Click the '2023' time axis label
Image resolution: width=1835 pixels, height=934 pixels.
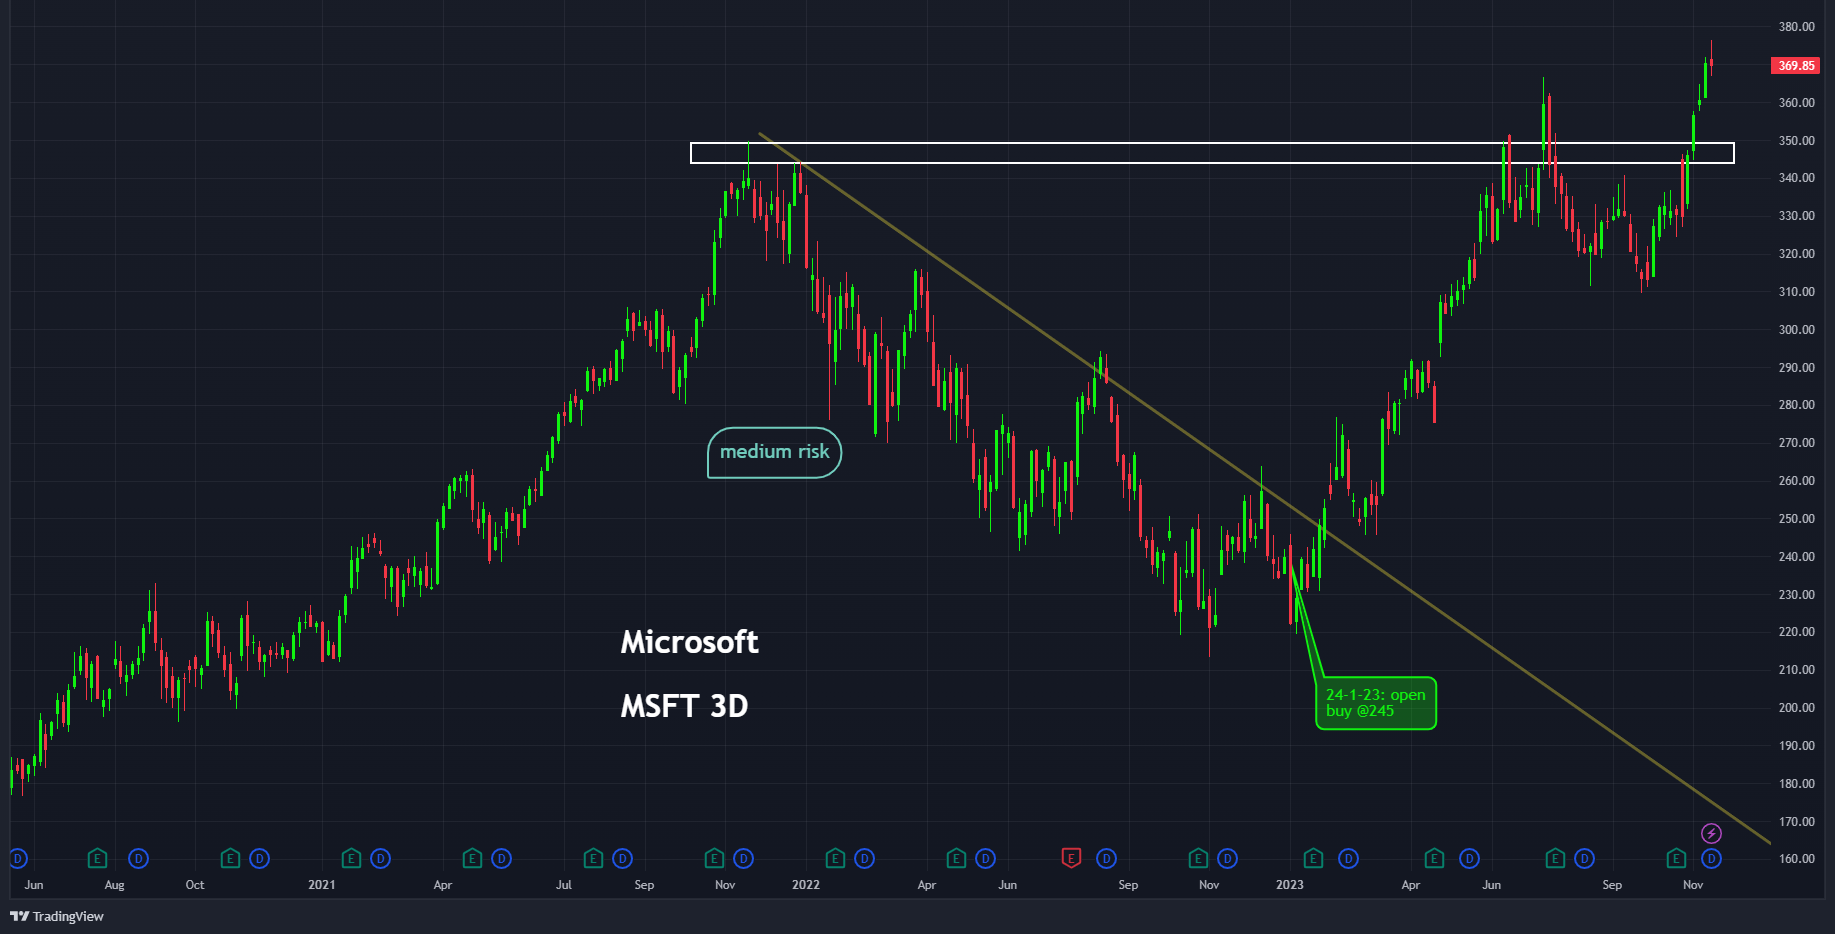click(x=1290, y=885)
